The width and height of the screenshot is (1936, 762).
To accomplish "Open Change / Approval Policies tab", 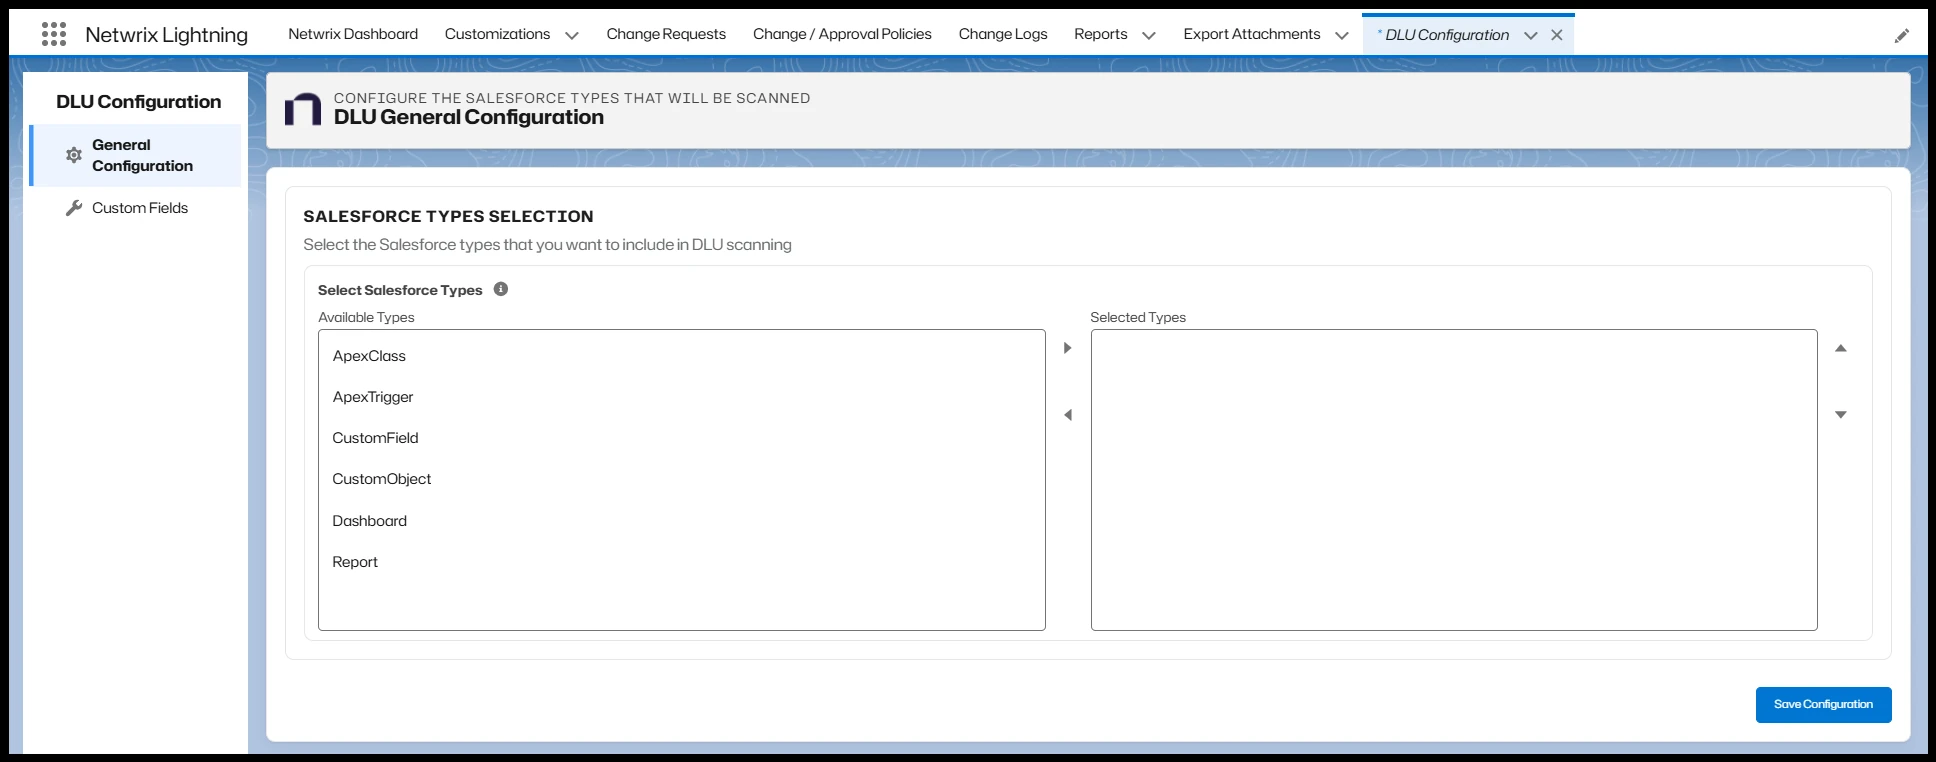I will click(842, 34).
